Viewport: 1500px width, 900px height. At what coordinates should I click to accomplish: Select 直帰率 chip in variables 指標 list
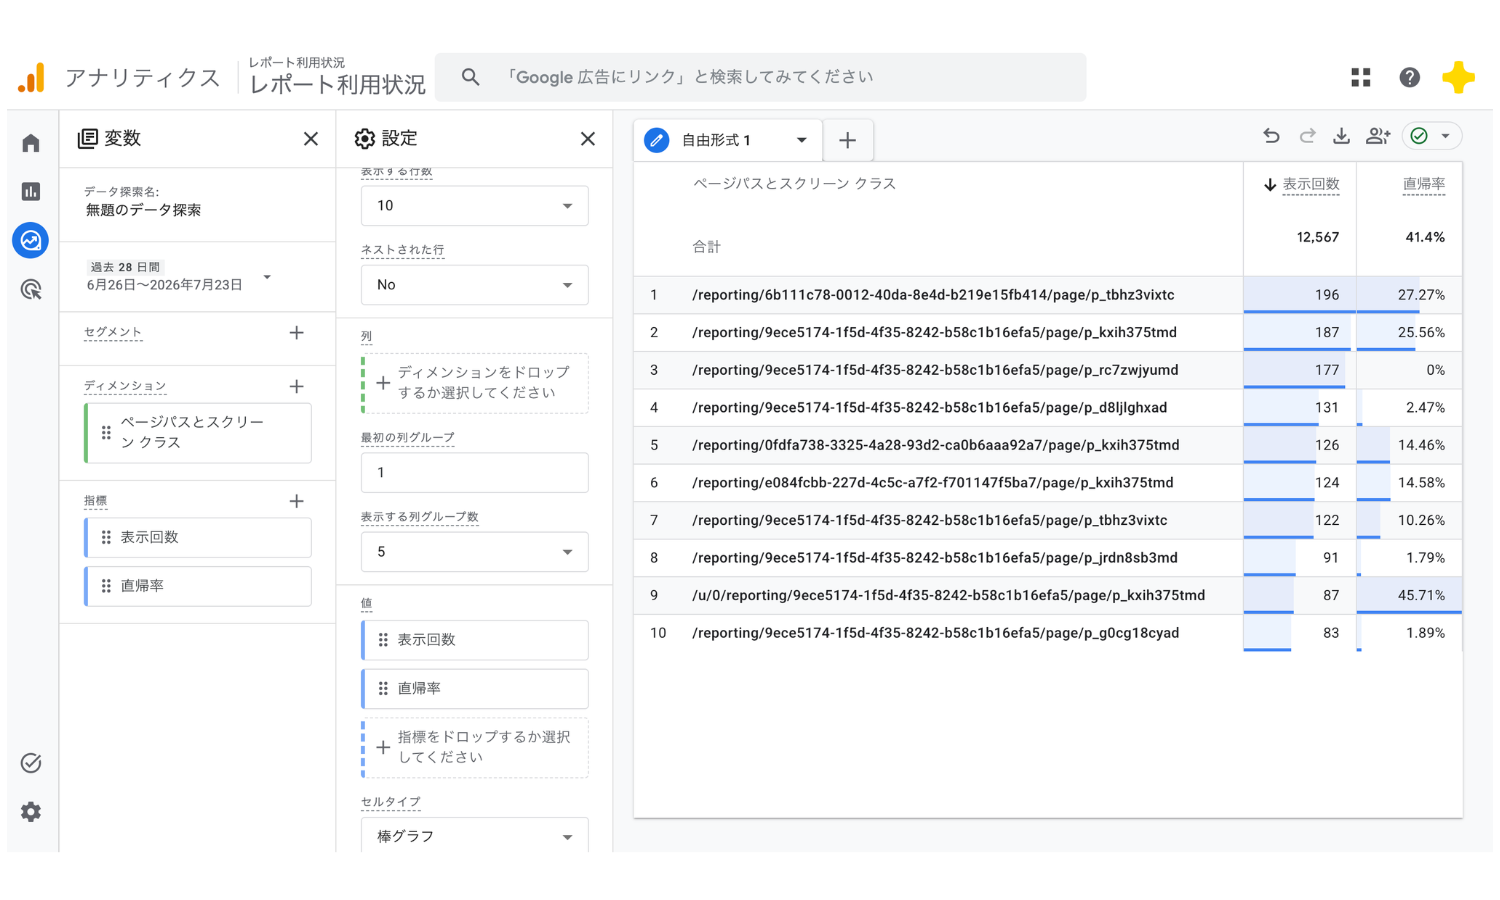[198, 586]
